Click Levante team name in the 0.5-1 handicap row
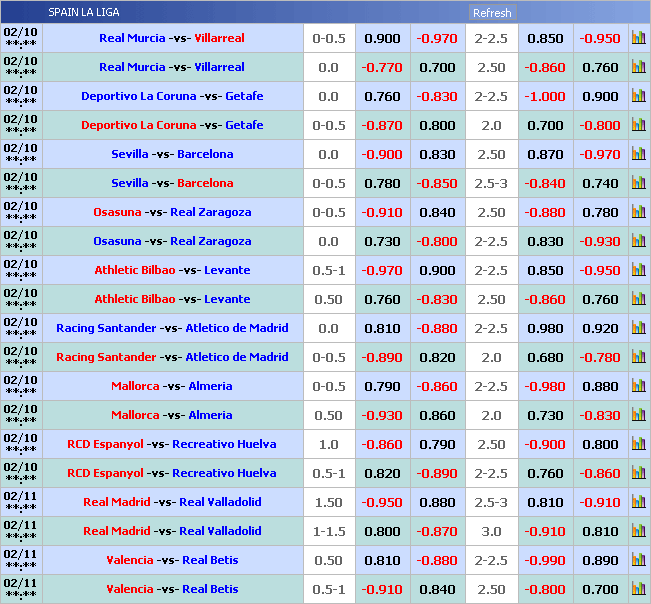 click(x=228, y=270)
